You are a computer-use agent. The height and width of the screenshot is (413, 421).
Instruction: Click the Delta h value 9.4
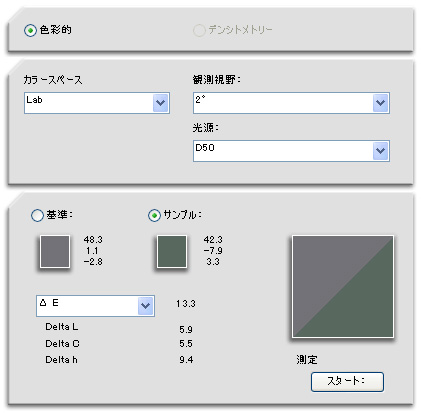pyautogui.click(x=186, y=360)
